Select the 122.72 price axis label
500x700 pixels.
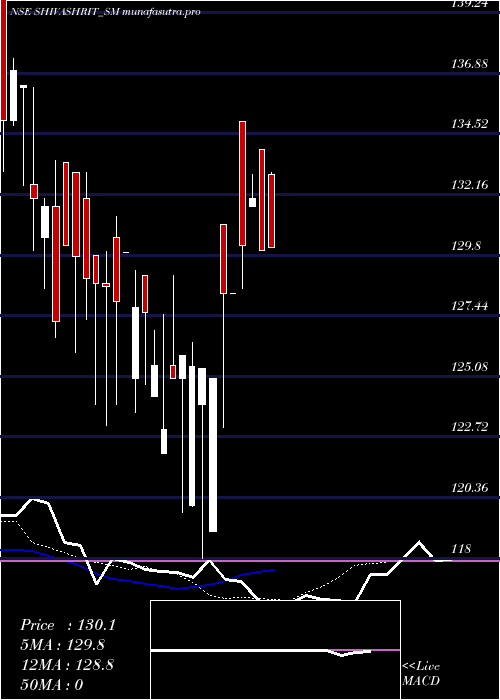point(469,427)
